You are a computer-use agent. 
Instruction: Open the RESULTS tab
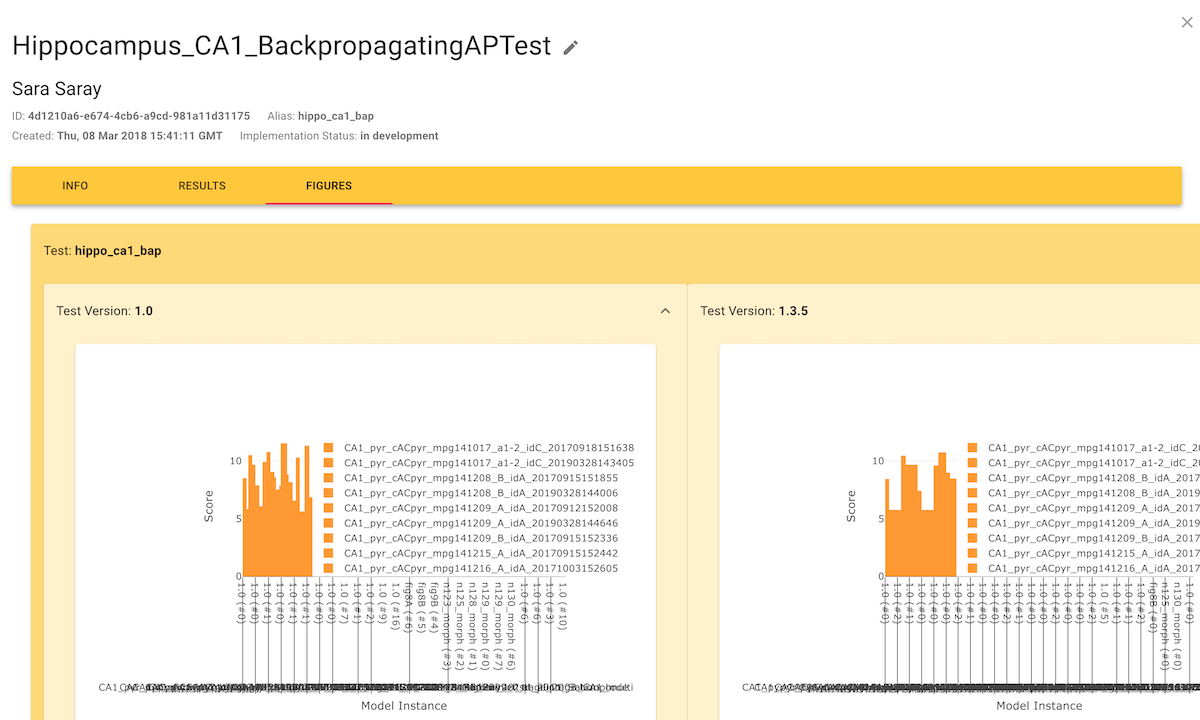[x=202, y=186]
